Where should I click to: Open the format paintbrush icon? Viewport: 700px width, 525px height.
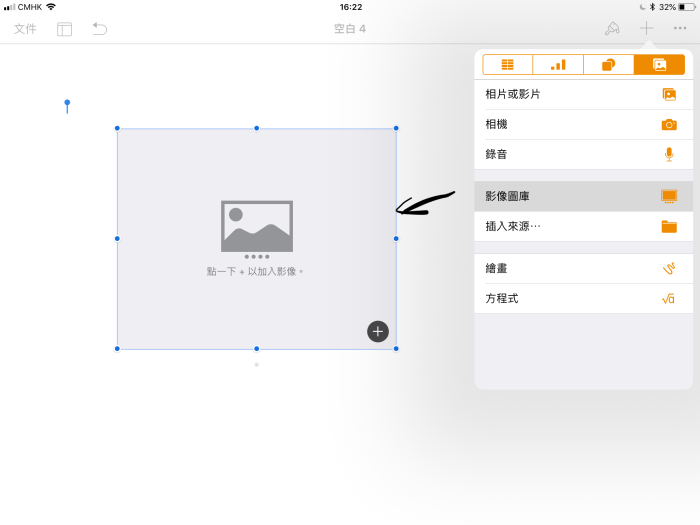click(612, 29)
